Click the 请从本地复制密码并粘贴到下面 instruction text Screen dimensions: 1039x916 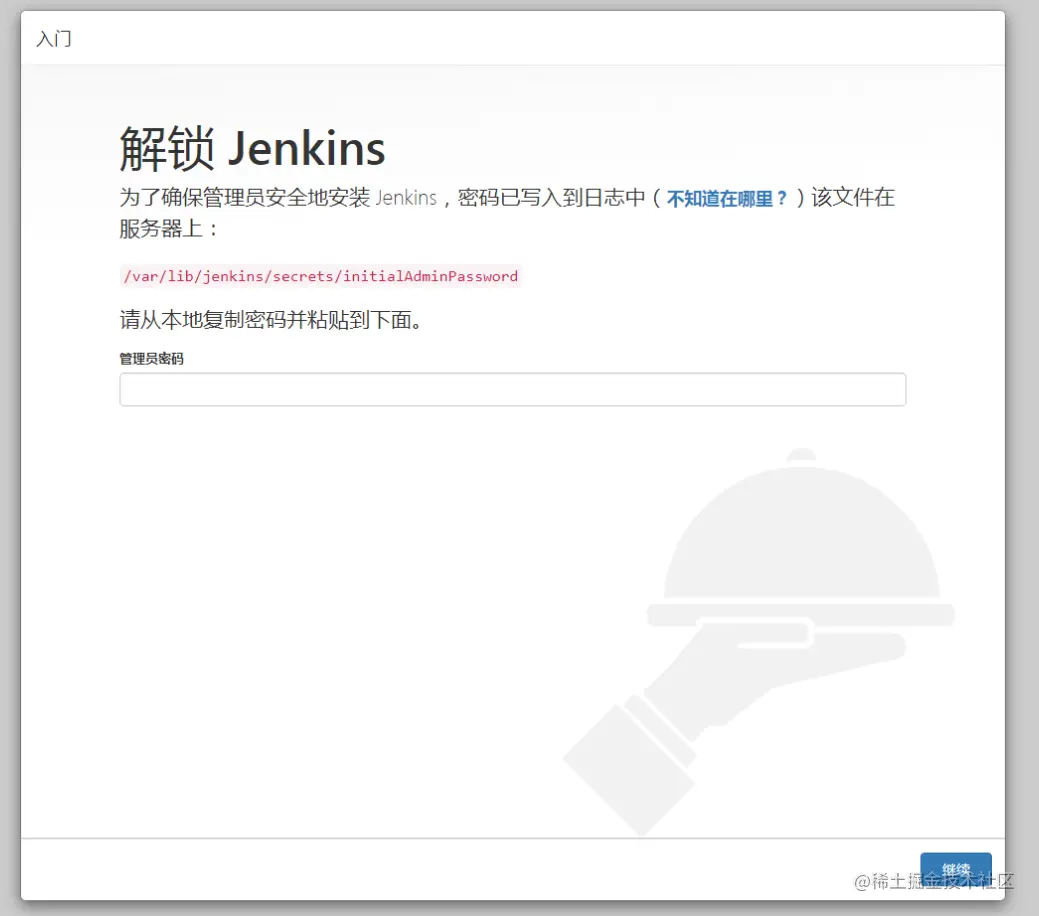(271, 320)
